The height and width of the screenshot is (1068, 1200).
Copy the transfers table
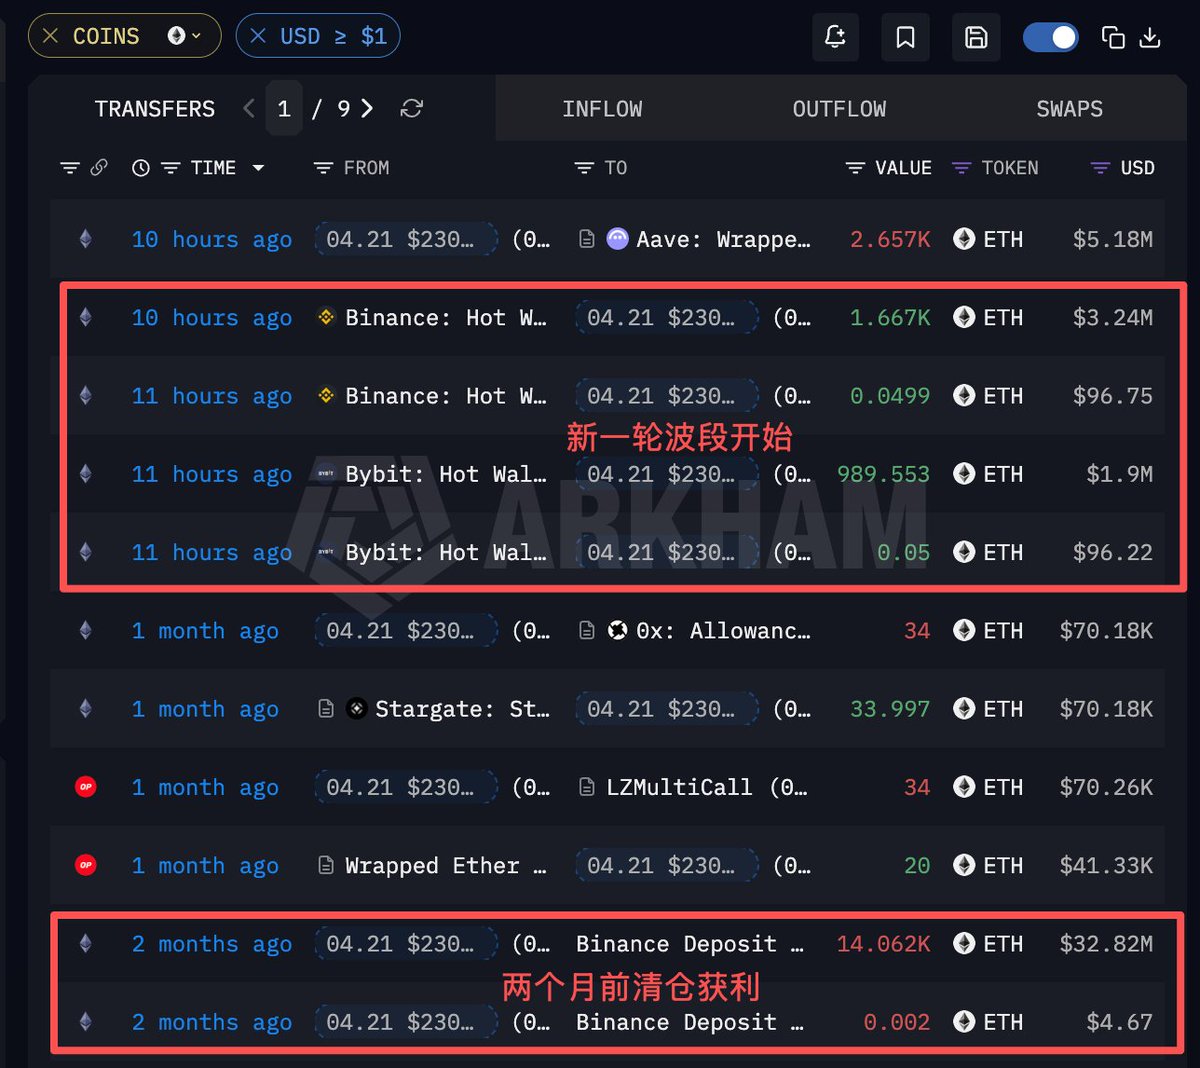1113,37
